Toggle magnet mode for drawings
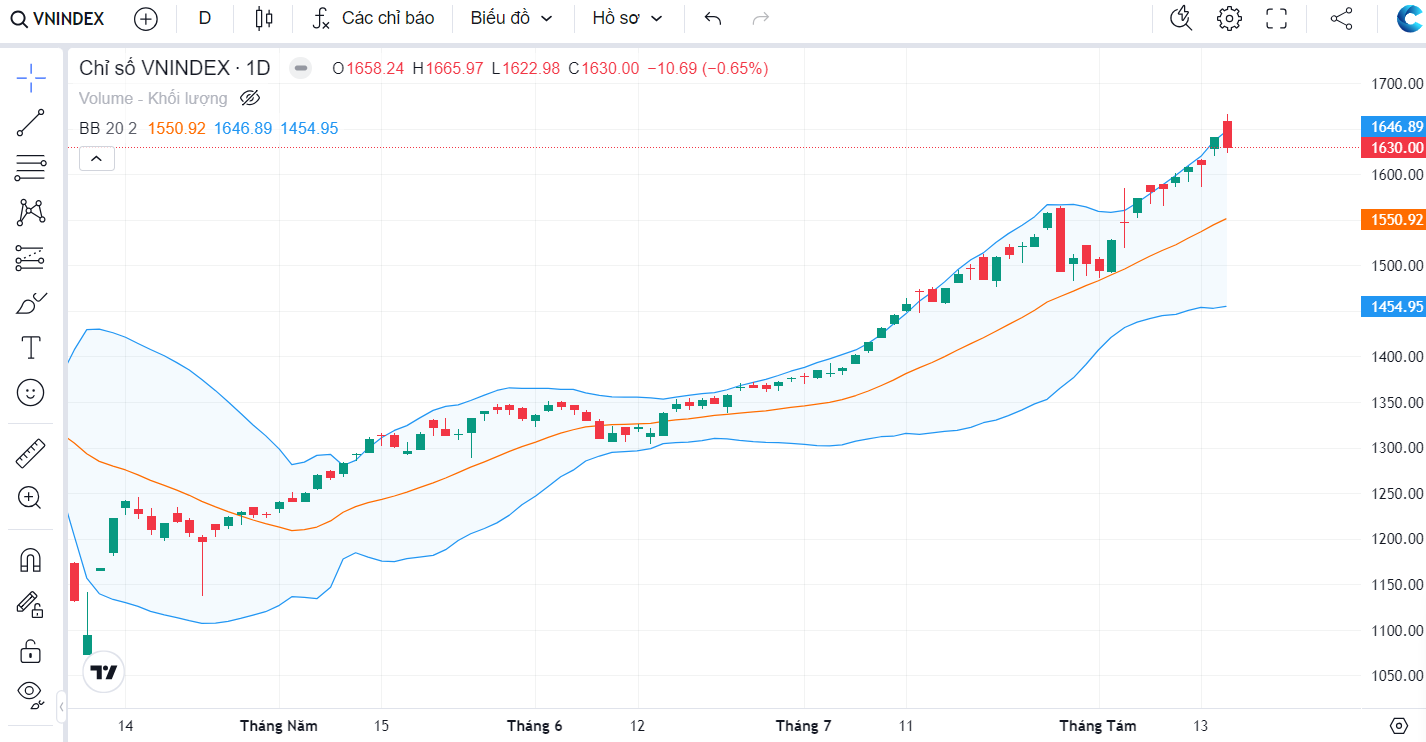Image resolution: width=1426 pixels, height=742 pixels. (31, 560)
